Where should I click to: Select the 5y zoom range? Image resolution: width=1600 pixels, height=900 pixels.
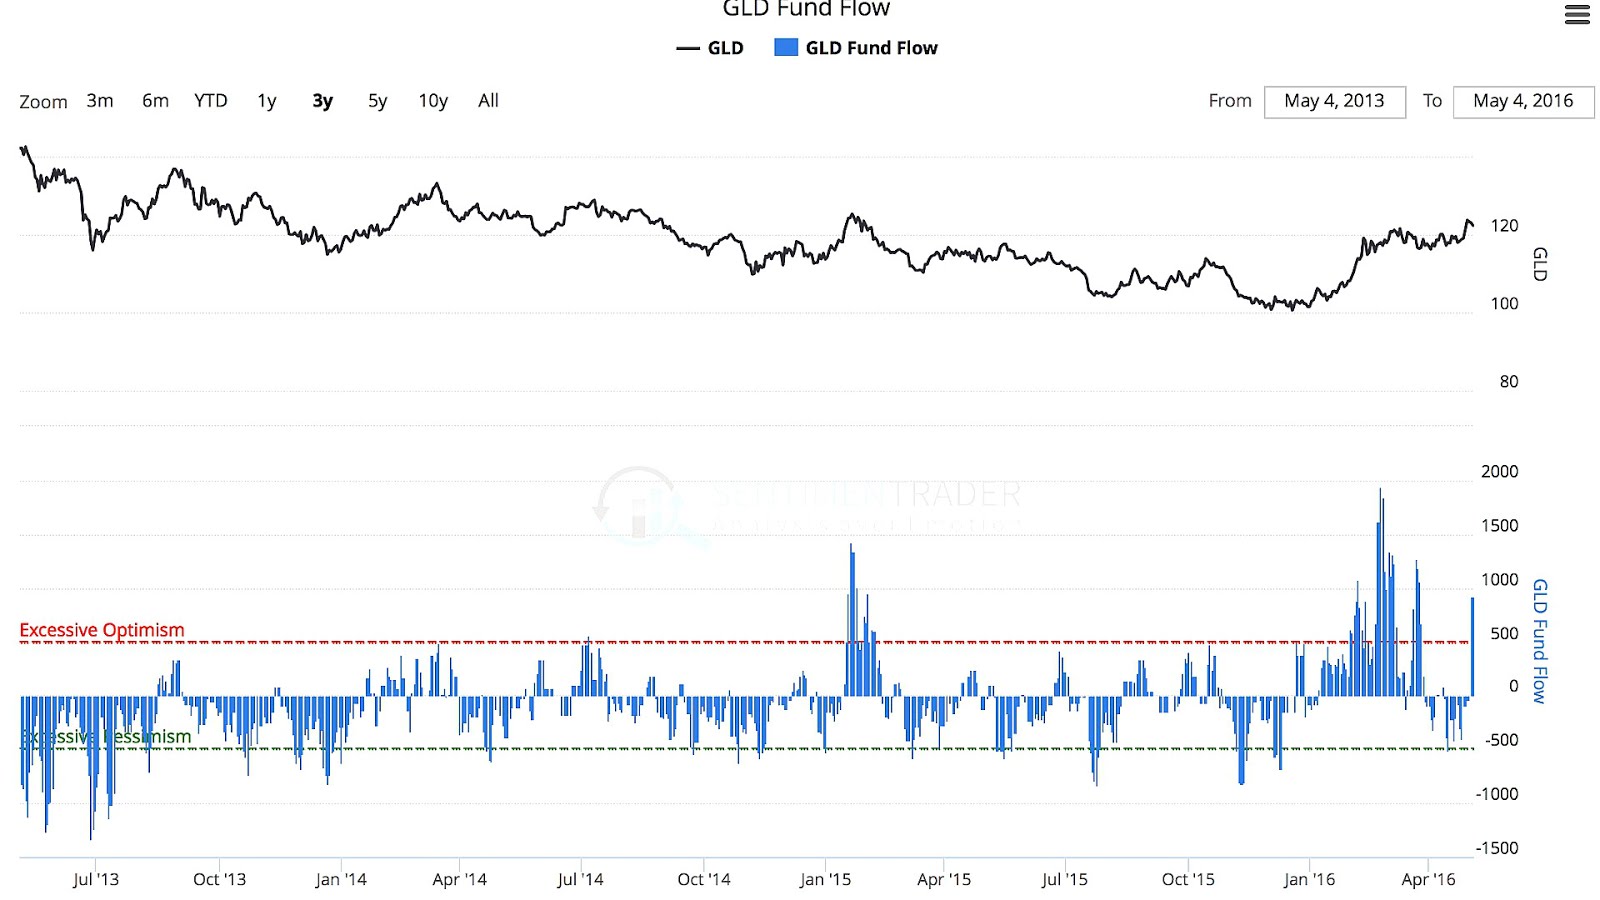pos(377,100)
